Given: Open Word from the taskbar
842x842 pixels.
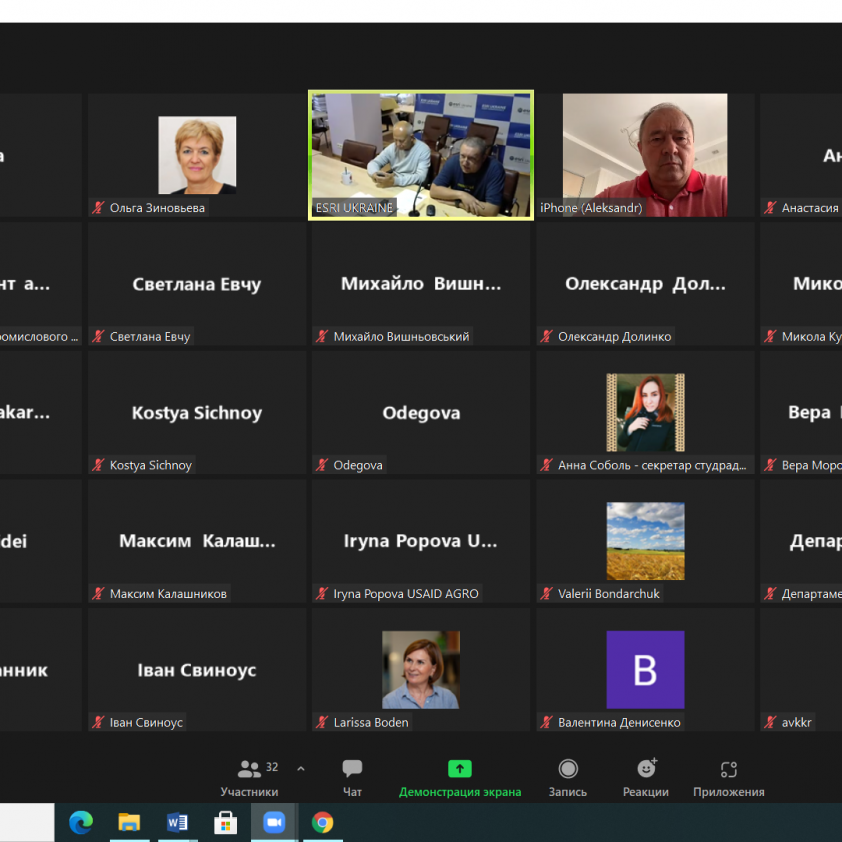Looking at the screenshot, I should [x=177, y=822].
